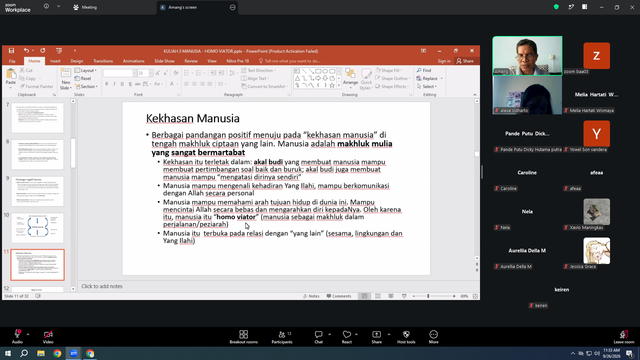Click zoom in plus on slide zoom slider
The image size is (640, 360).
point(454,296)
